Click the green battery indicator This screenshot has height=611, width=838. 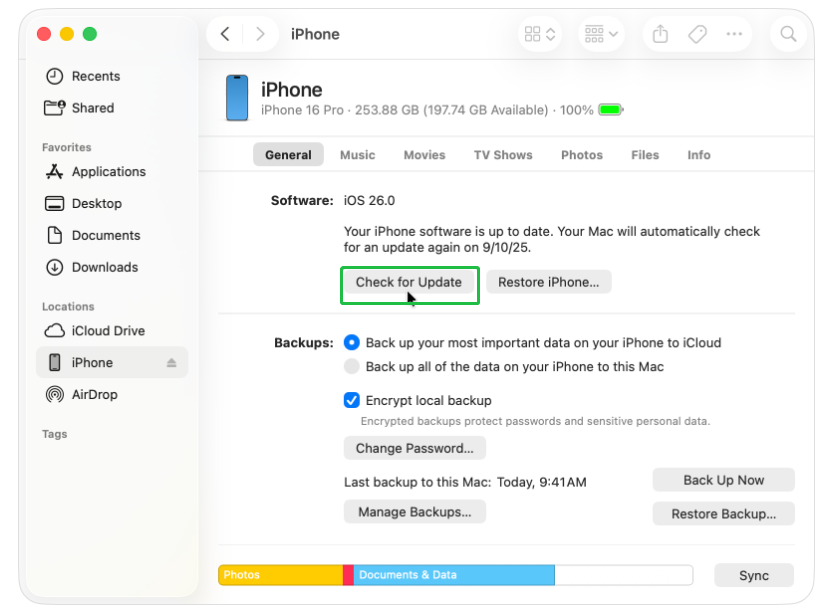[x=611, y=110]
